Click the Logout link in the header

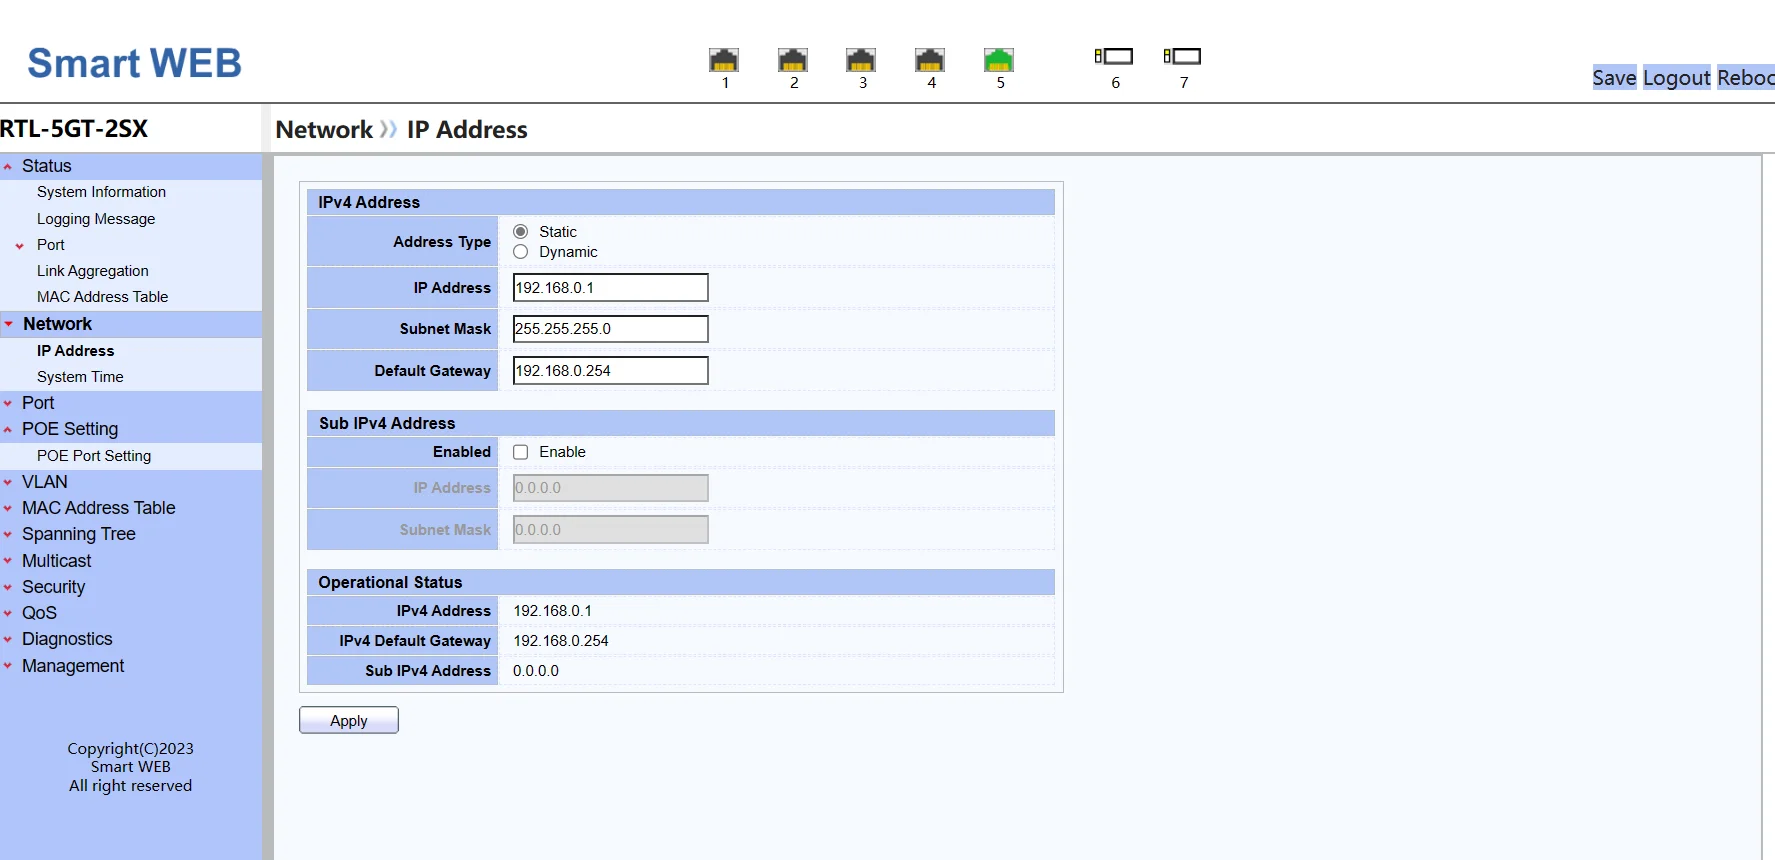(x=1677, y=78)
